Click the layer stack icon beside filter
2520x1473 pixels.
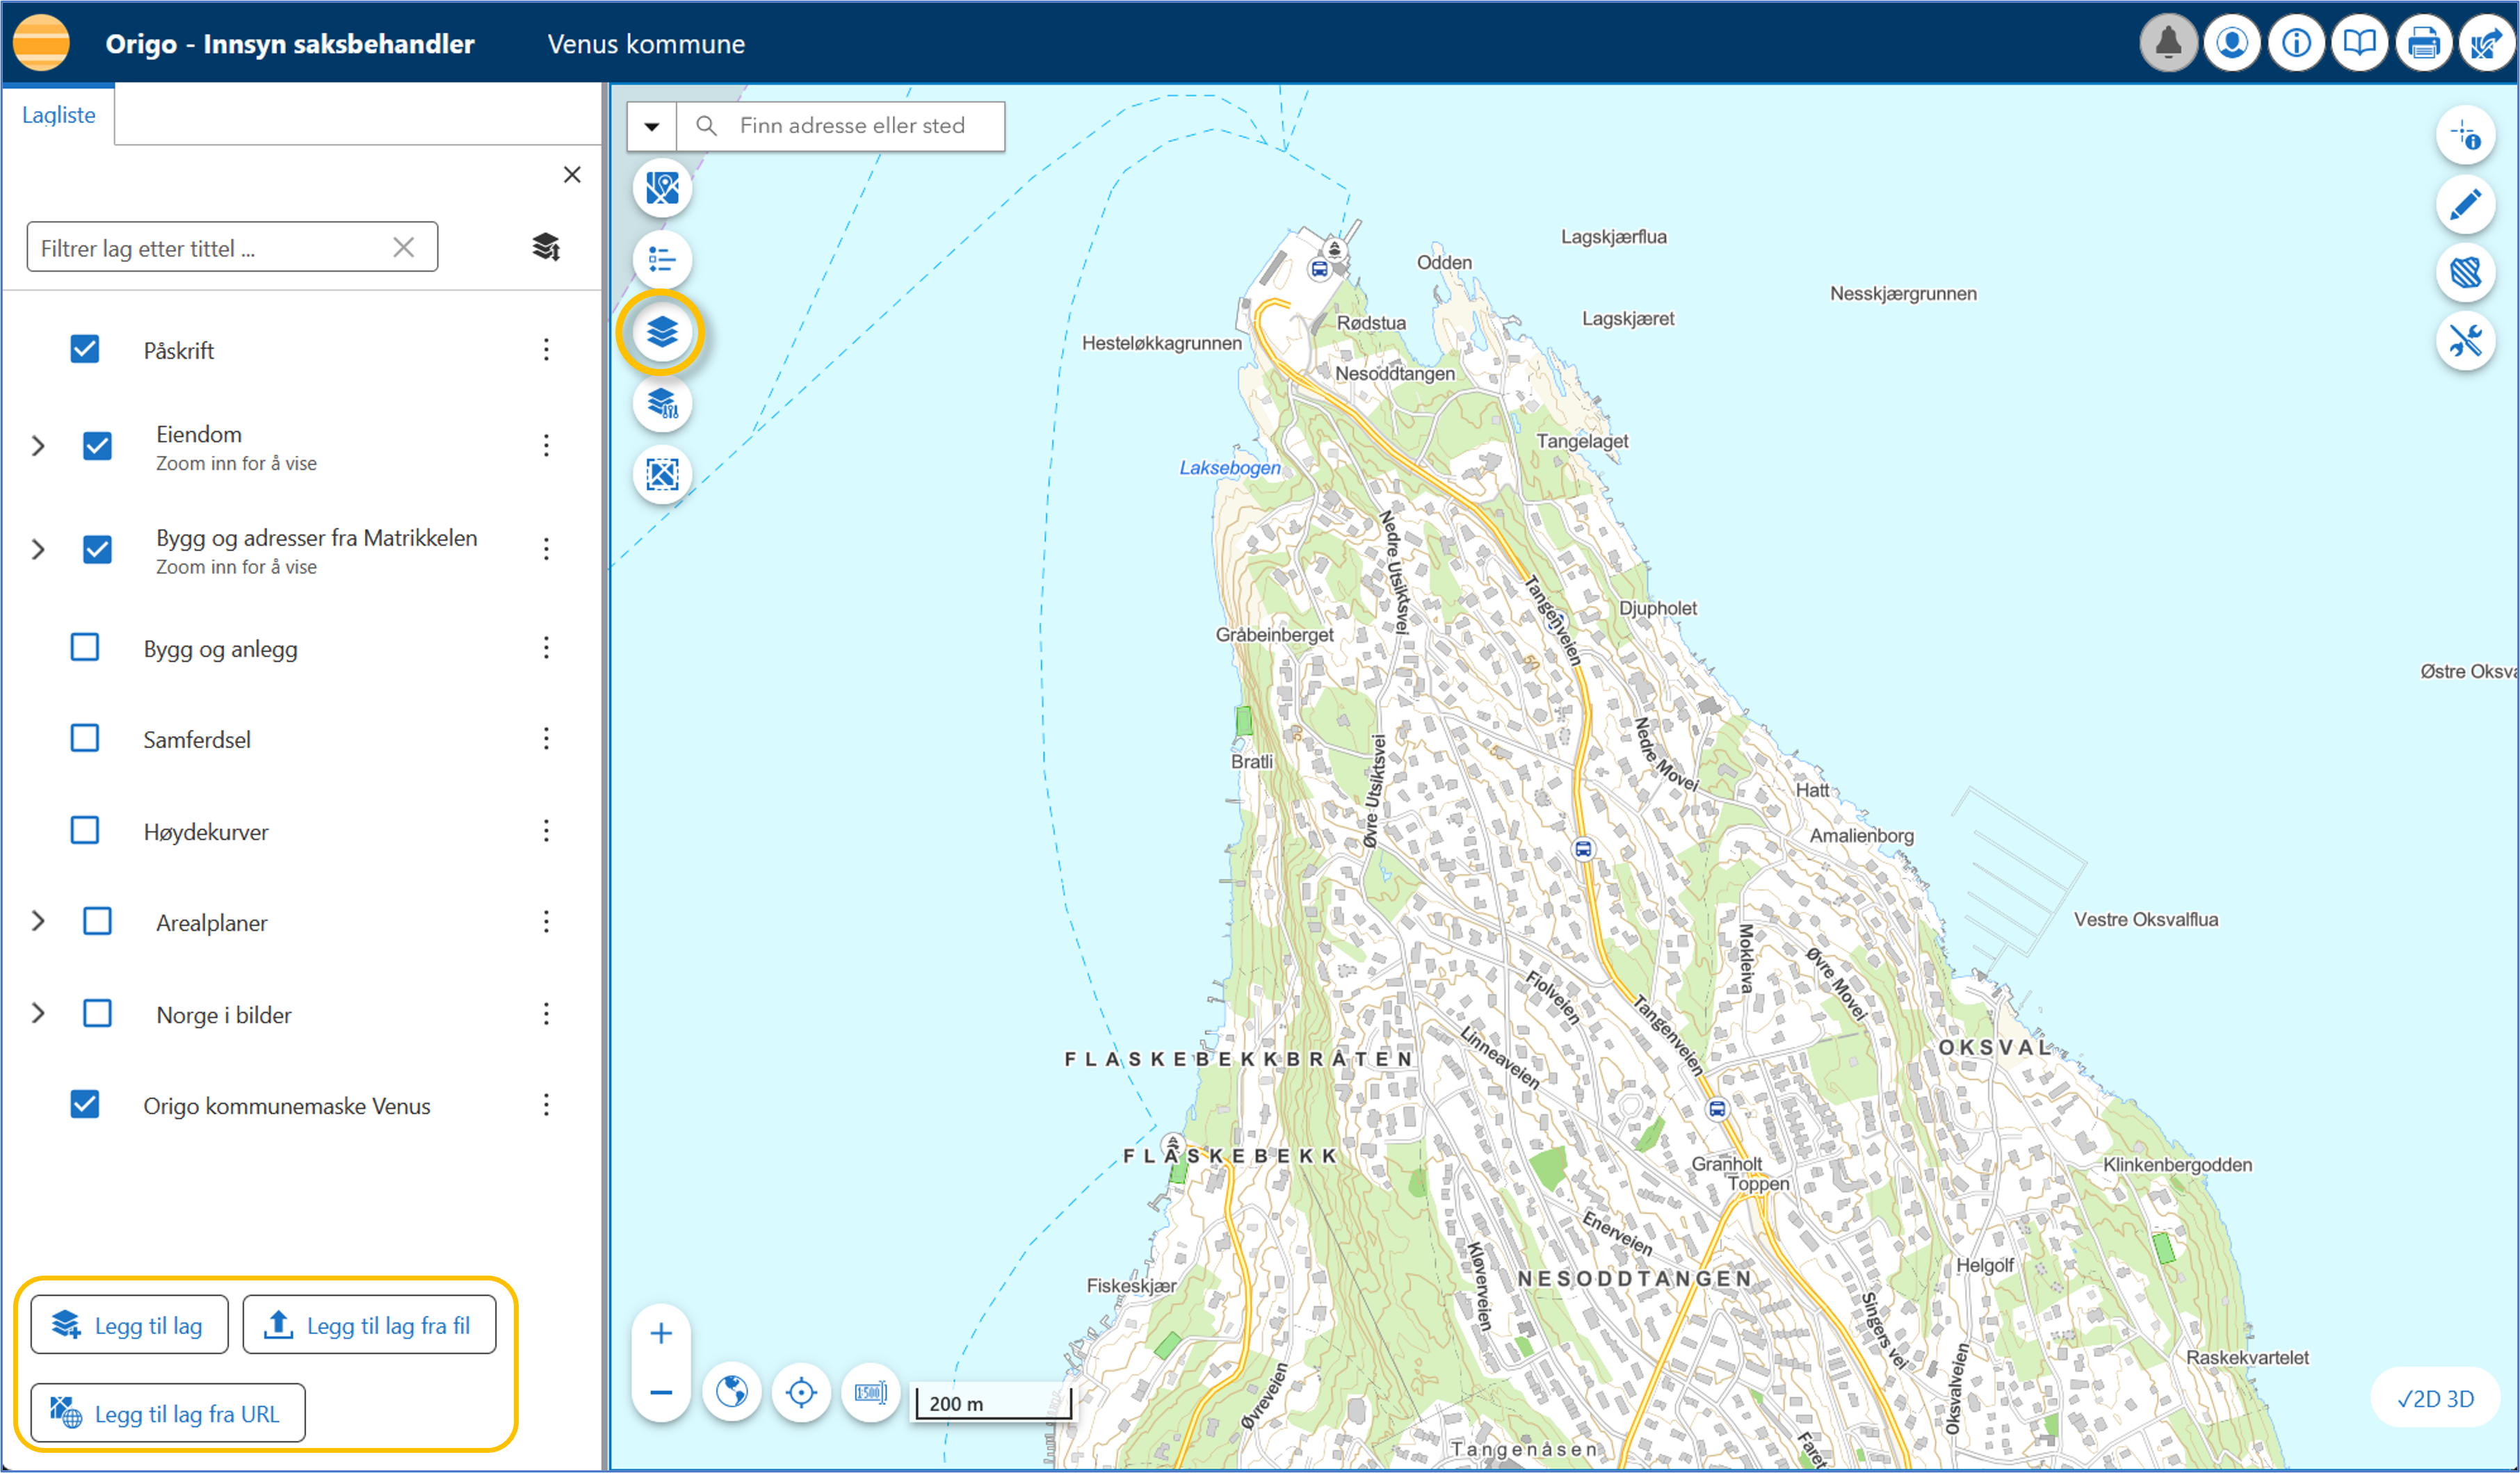click(x=546, y=247)
